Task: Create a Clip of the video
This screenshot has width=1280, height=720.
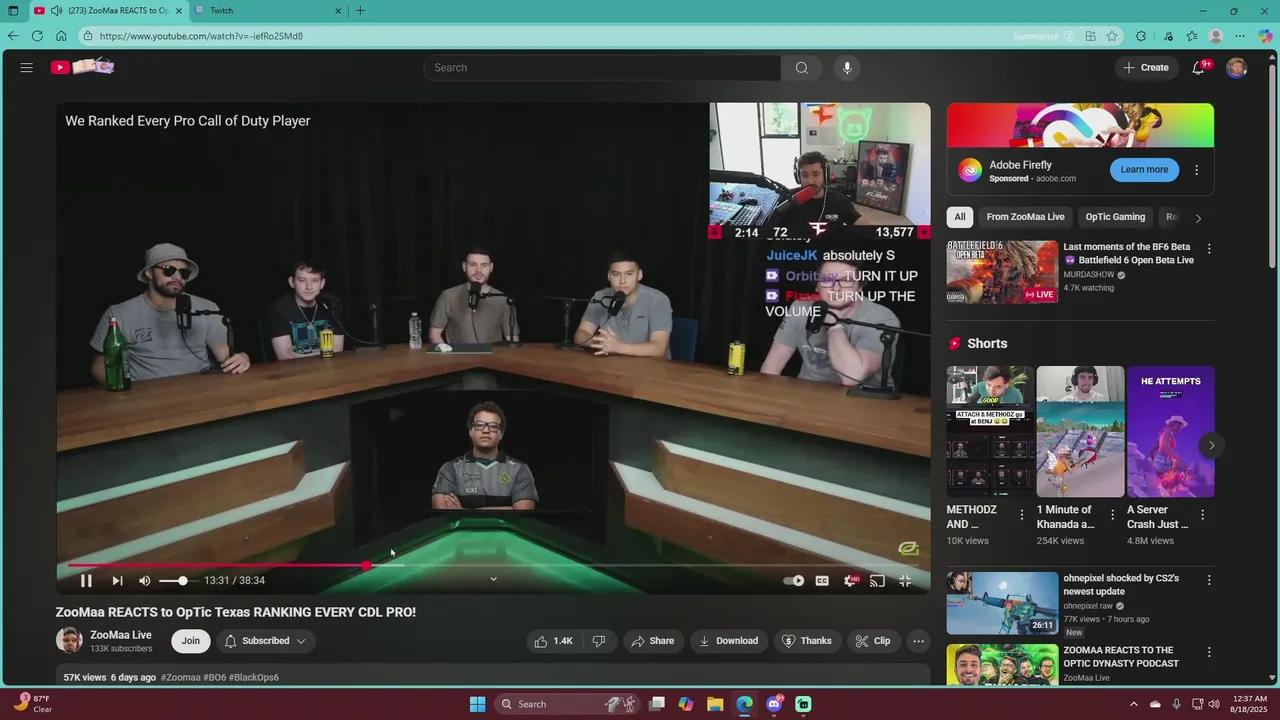Action: tap(872, 641)
